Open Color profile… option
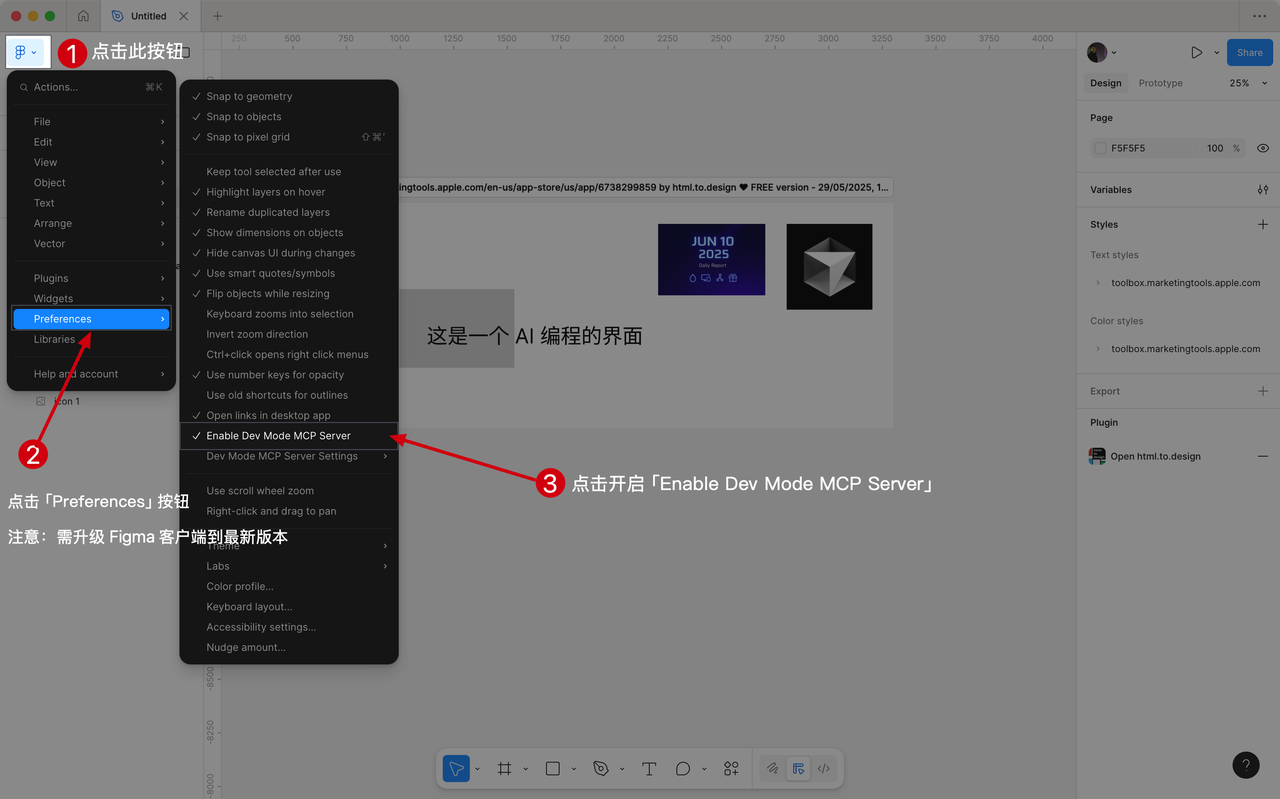Image resolution: width=1280 pixels, height=799 pixels. [x=289, y=587]
